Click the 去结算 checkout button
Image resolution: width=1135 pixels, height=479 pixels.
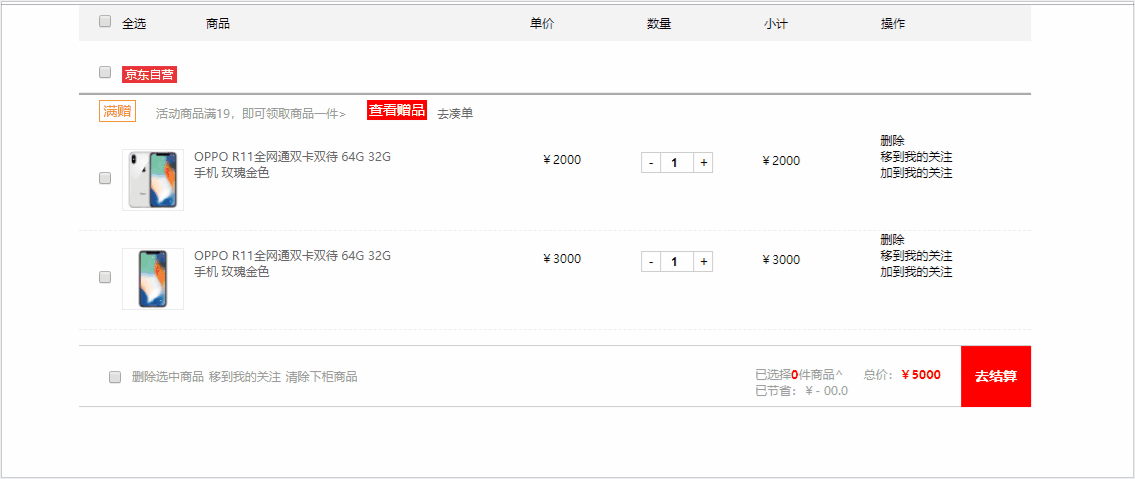996,376
